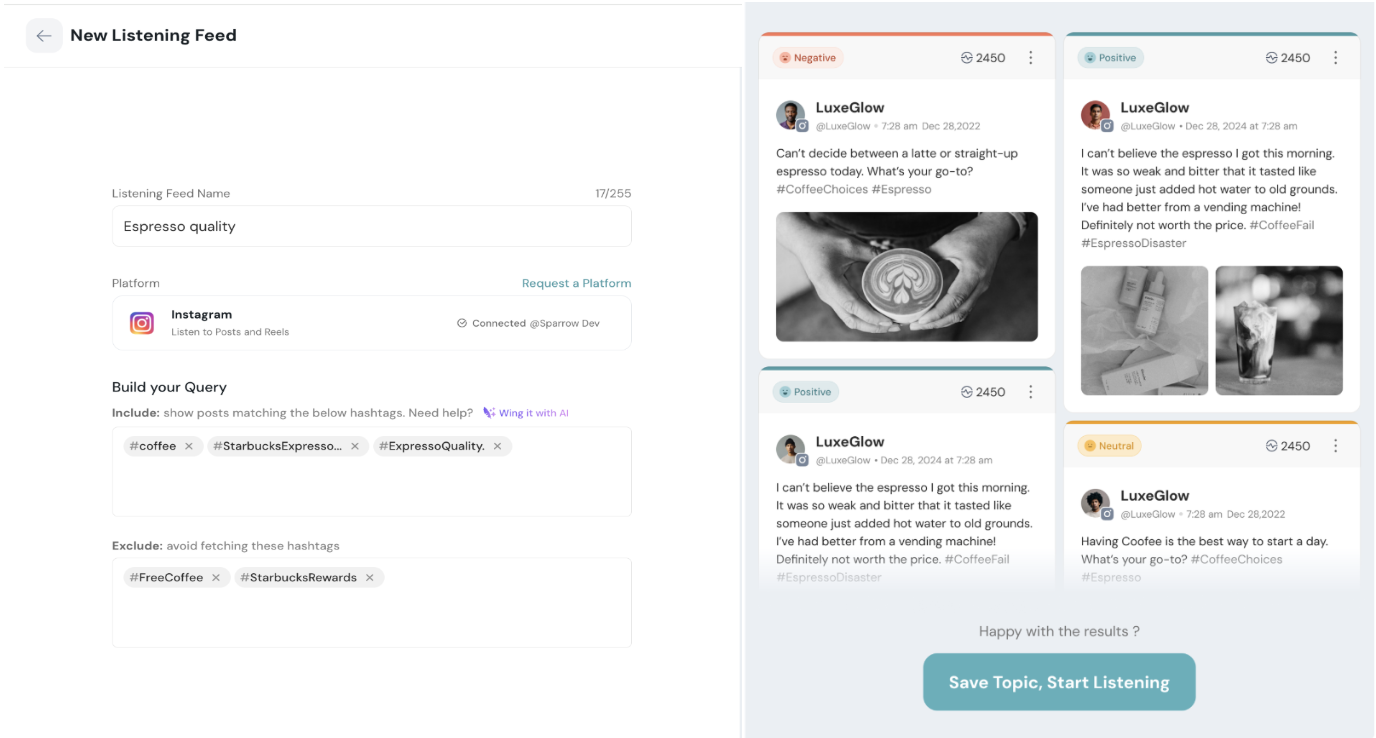Remove the #coffee hashtag chip
Image resolution: width=1376 pixels, height=738 pixels.
pyautogui.click(x=189, y=446)
